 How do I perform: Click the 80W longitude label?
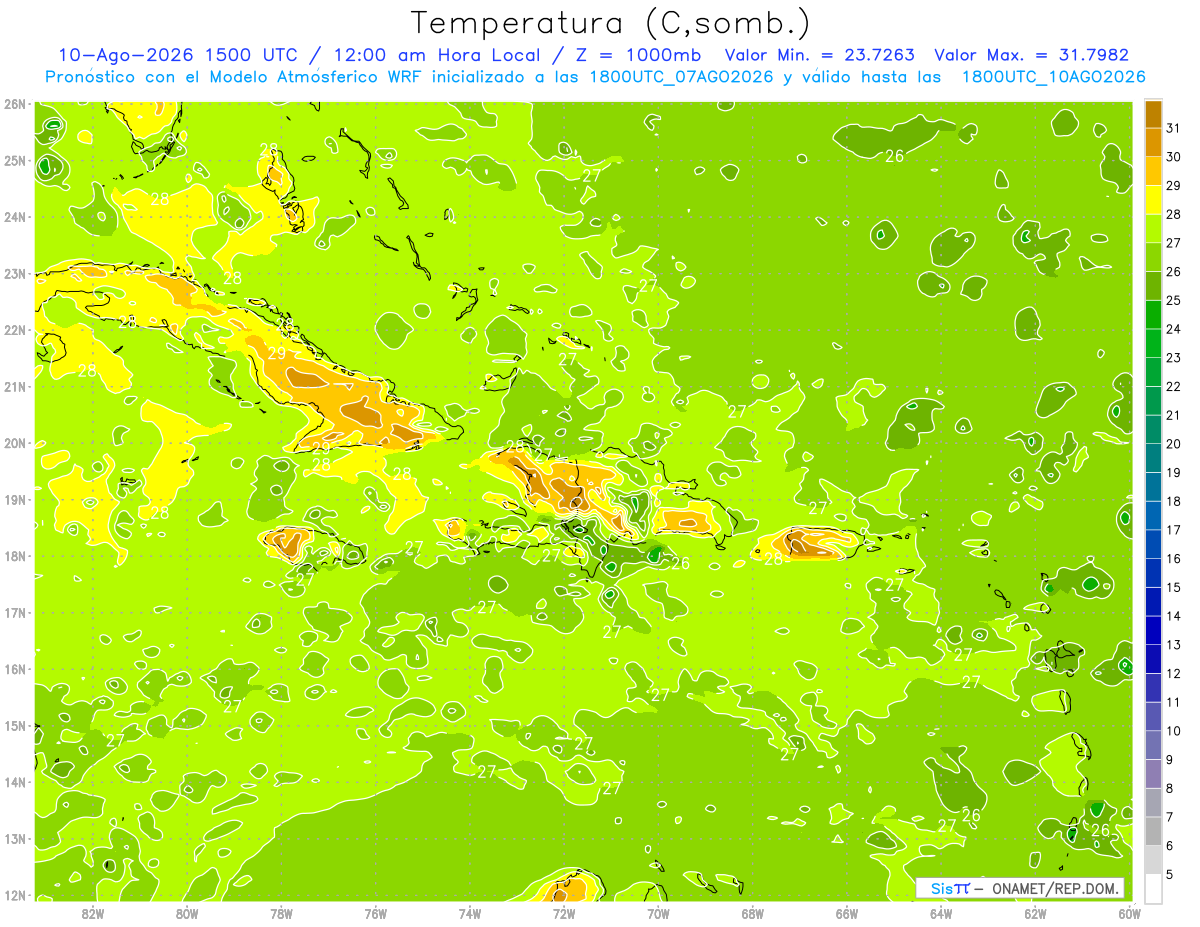[187, 913]
